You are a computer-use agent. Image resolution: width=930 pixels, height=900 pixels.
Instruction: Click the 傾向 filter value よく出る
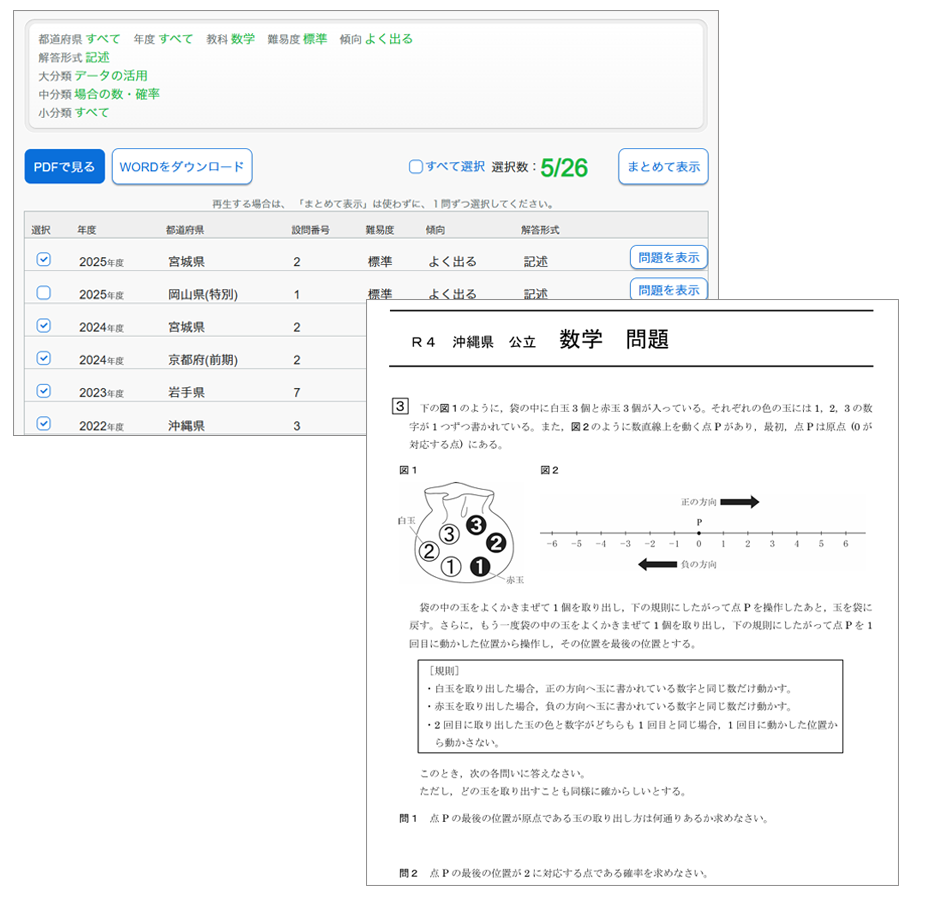coord(388,39)
